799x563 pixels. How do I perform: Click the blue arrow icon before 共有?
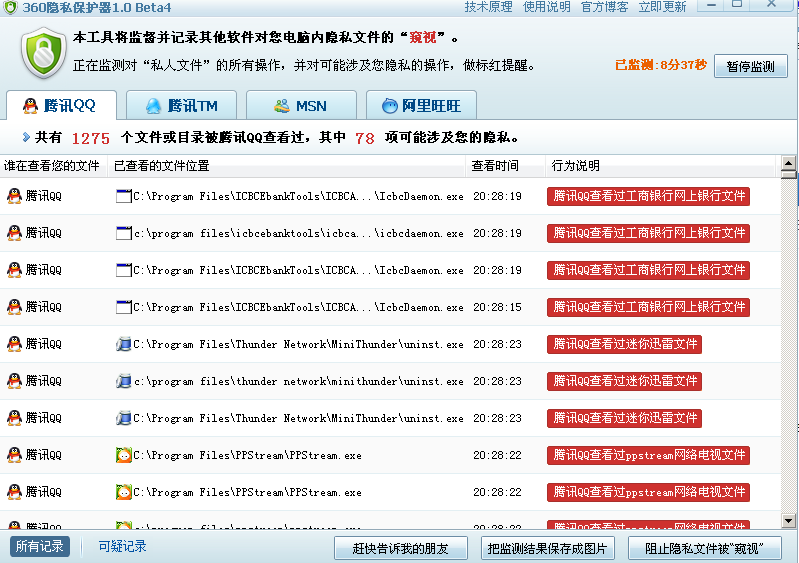[26, 137]
